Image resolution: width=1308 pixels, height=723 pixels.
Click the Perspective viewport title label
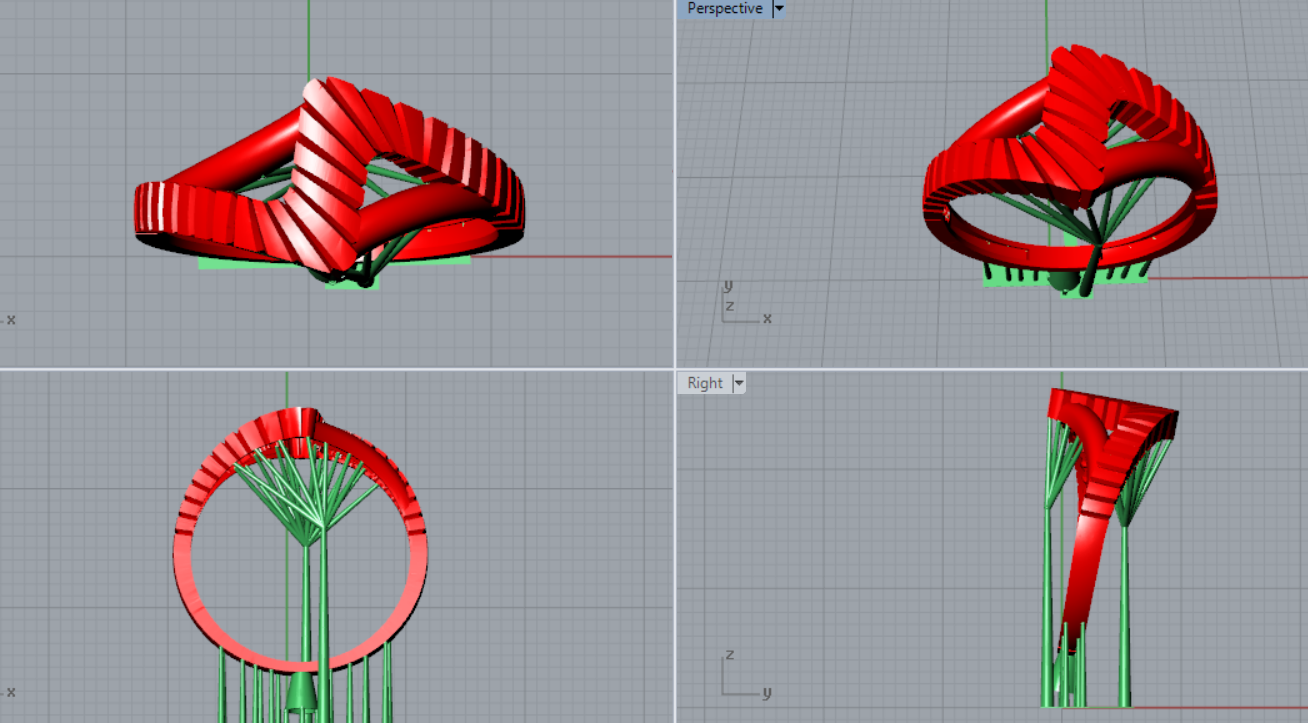(x=724, y=9)
